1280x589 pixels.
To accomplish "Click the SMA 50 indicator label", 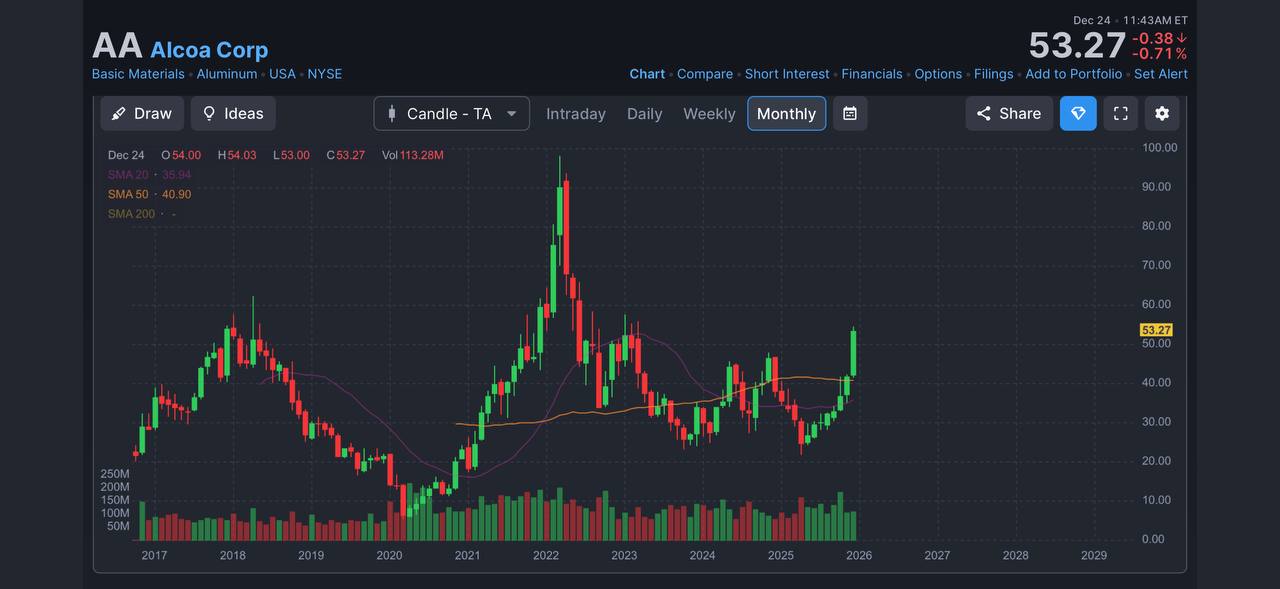I will click(x=128, y=194).
